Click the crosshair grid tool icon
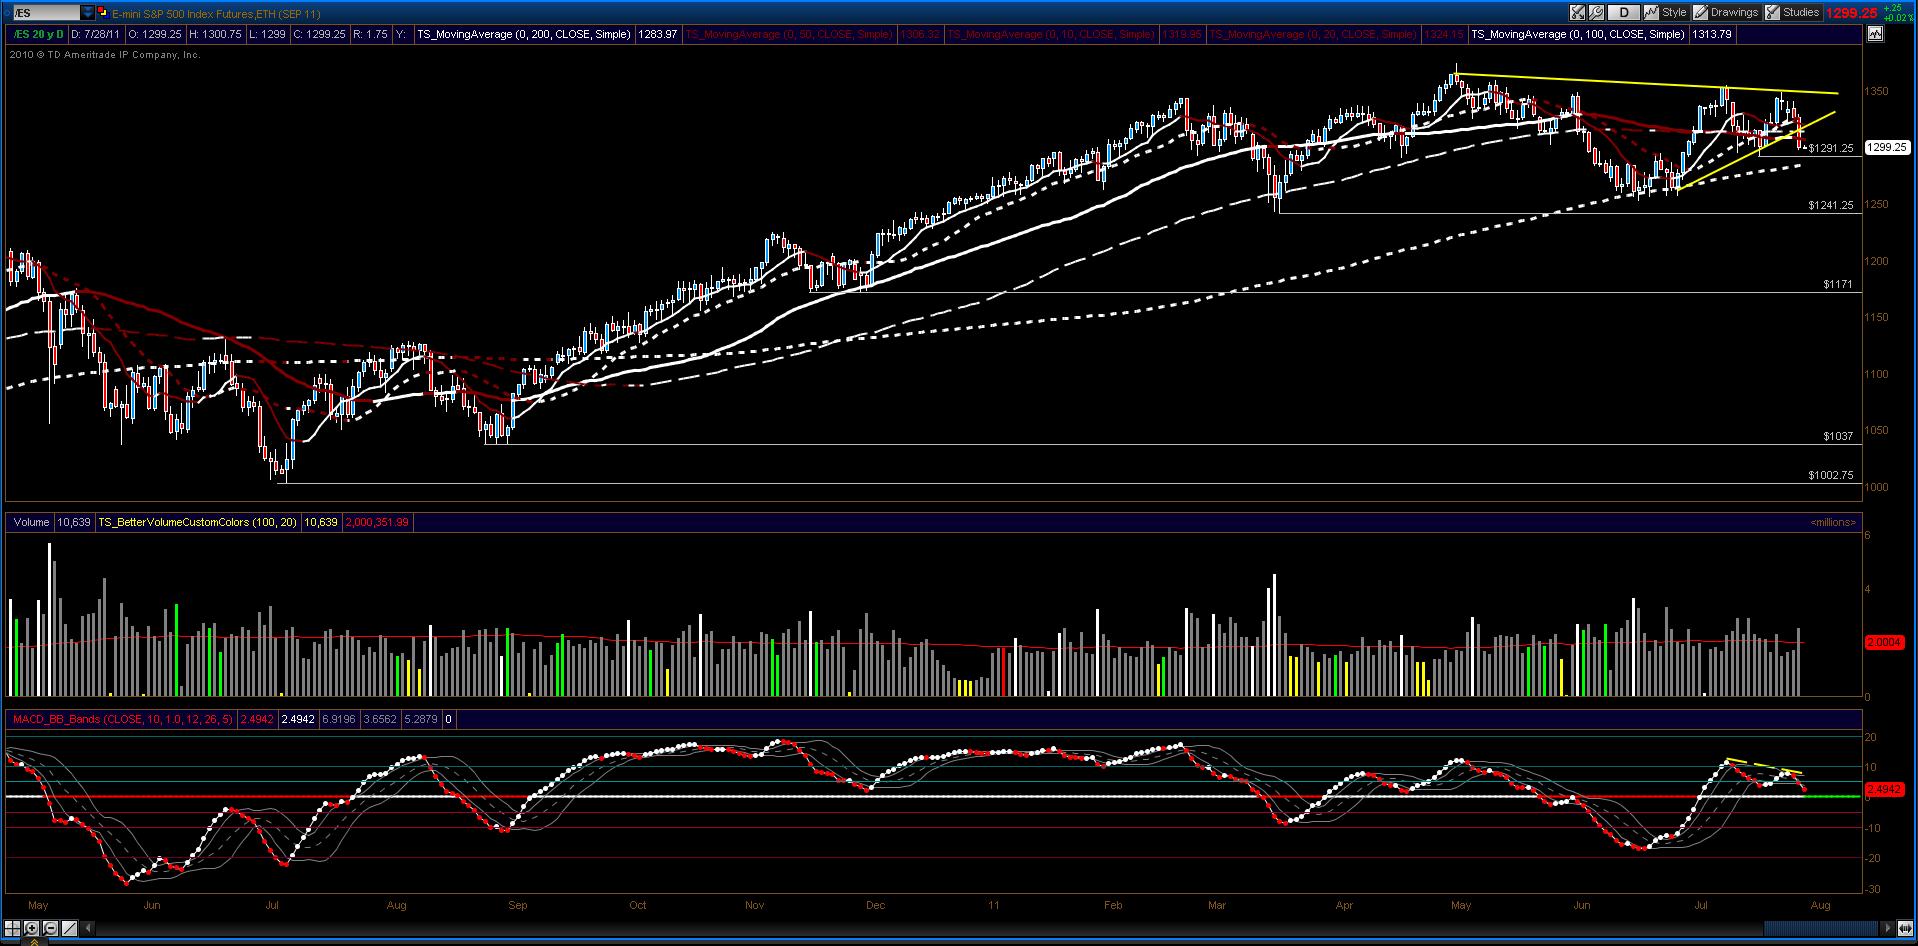1918x946 pixels. (x=12, y=928)
